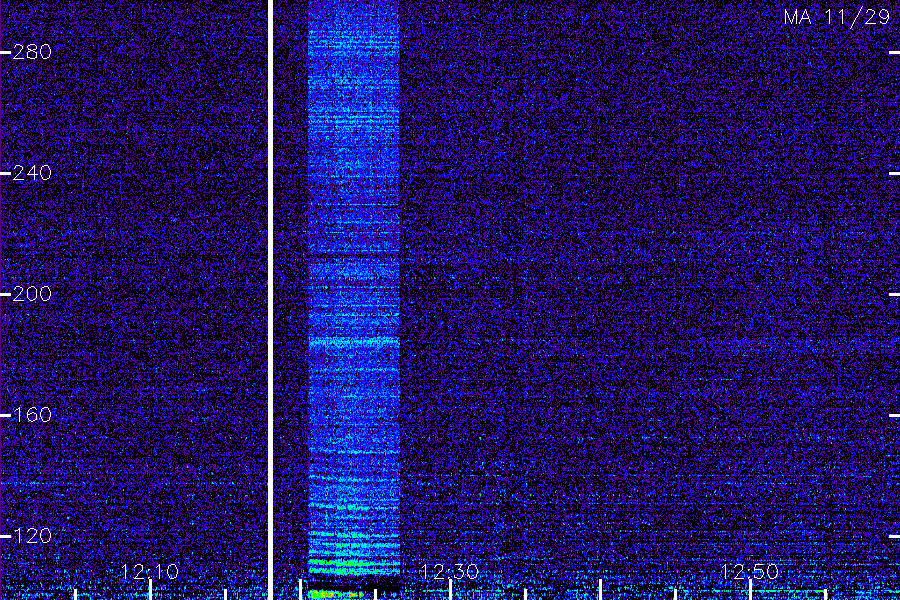Viewport: 900px width, 600px height.
Task: Click the 200 frequency axis label
Action: (x=32, y=294)
